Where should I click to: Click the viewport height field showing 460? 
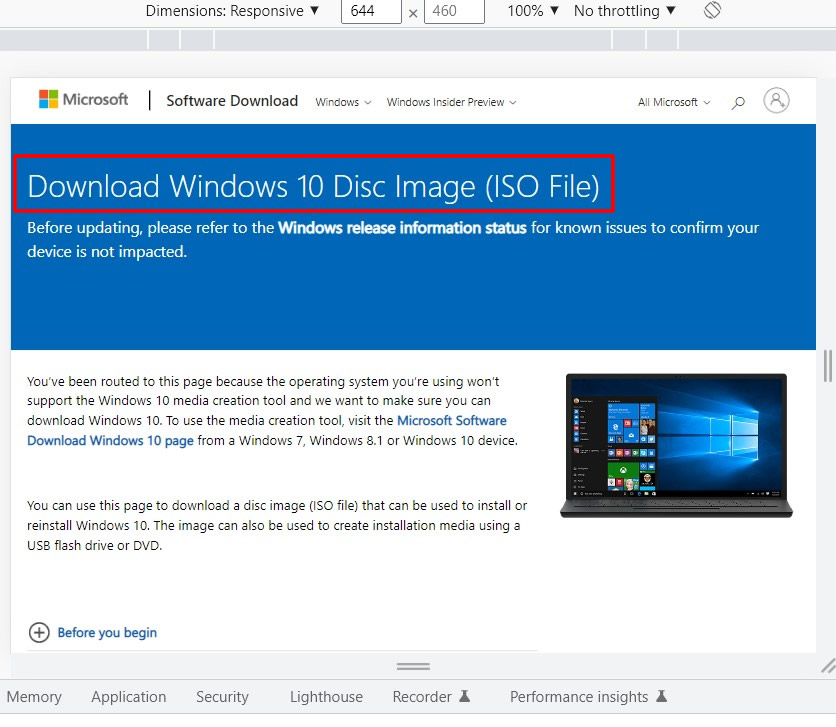(454, 11)
